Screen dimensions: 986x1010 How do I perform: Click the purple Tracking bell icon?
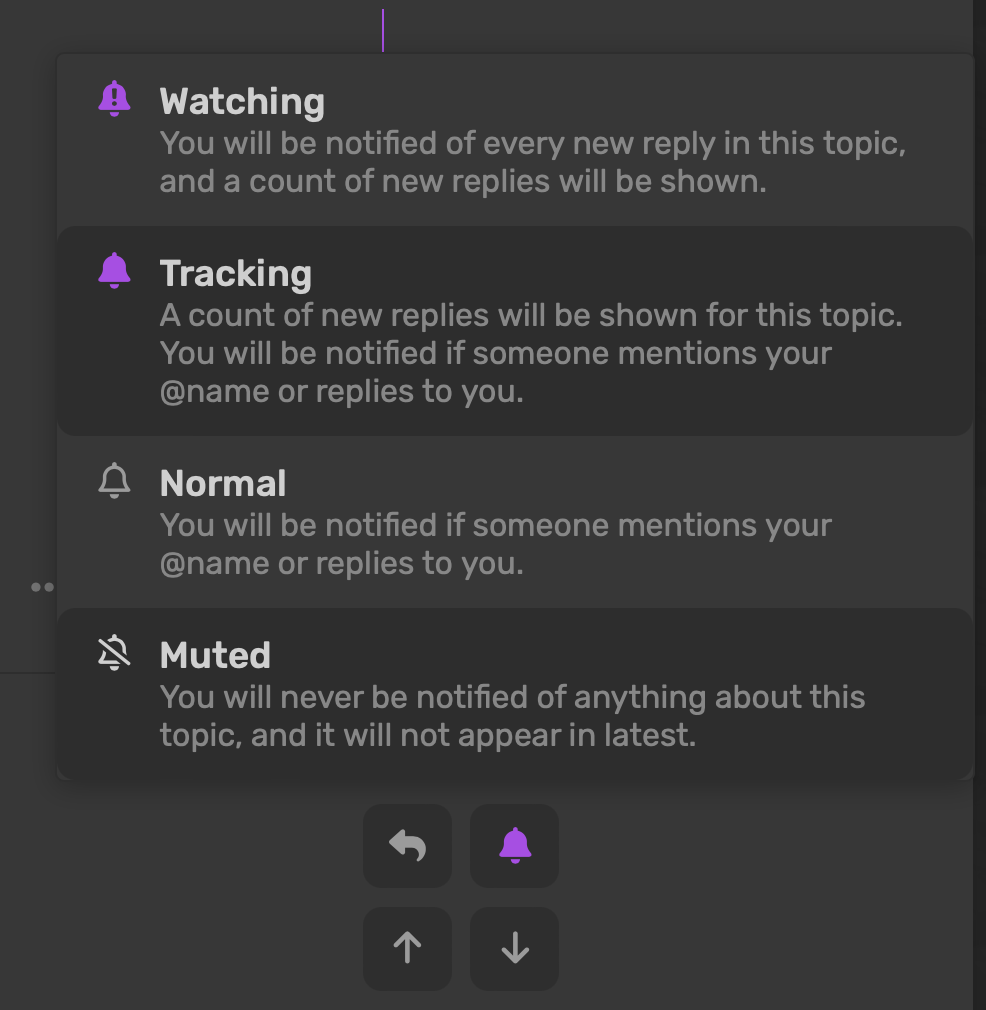pyautogui.click(x=114, y=271)
